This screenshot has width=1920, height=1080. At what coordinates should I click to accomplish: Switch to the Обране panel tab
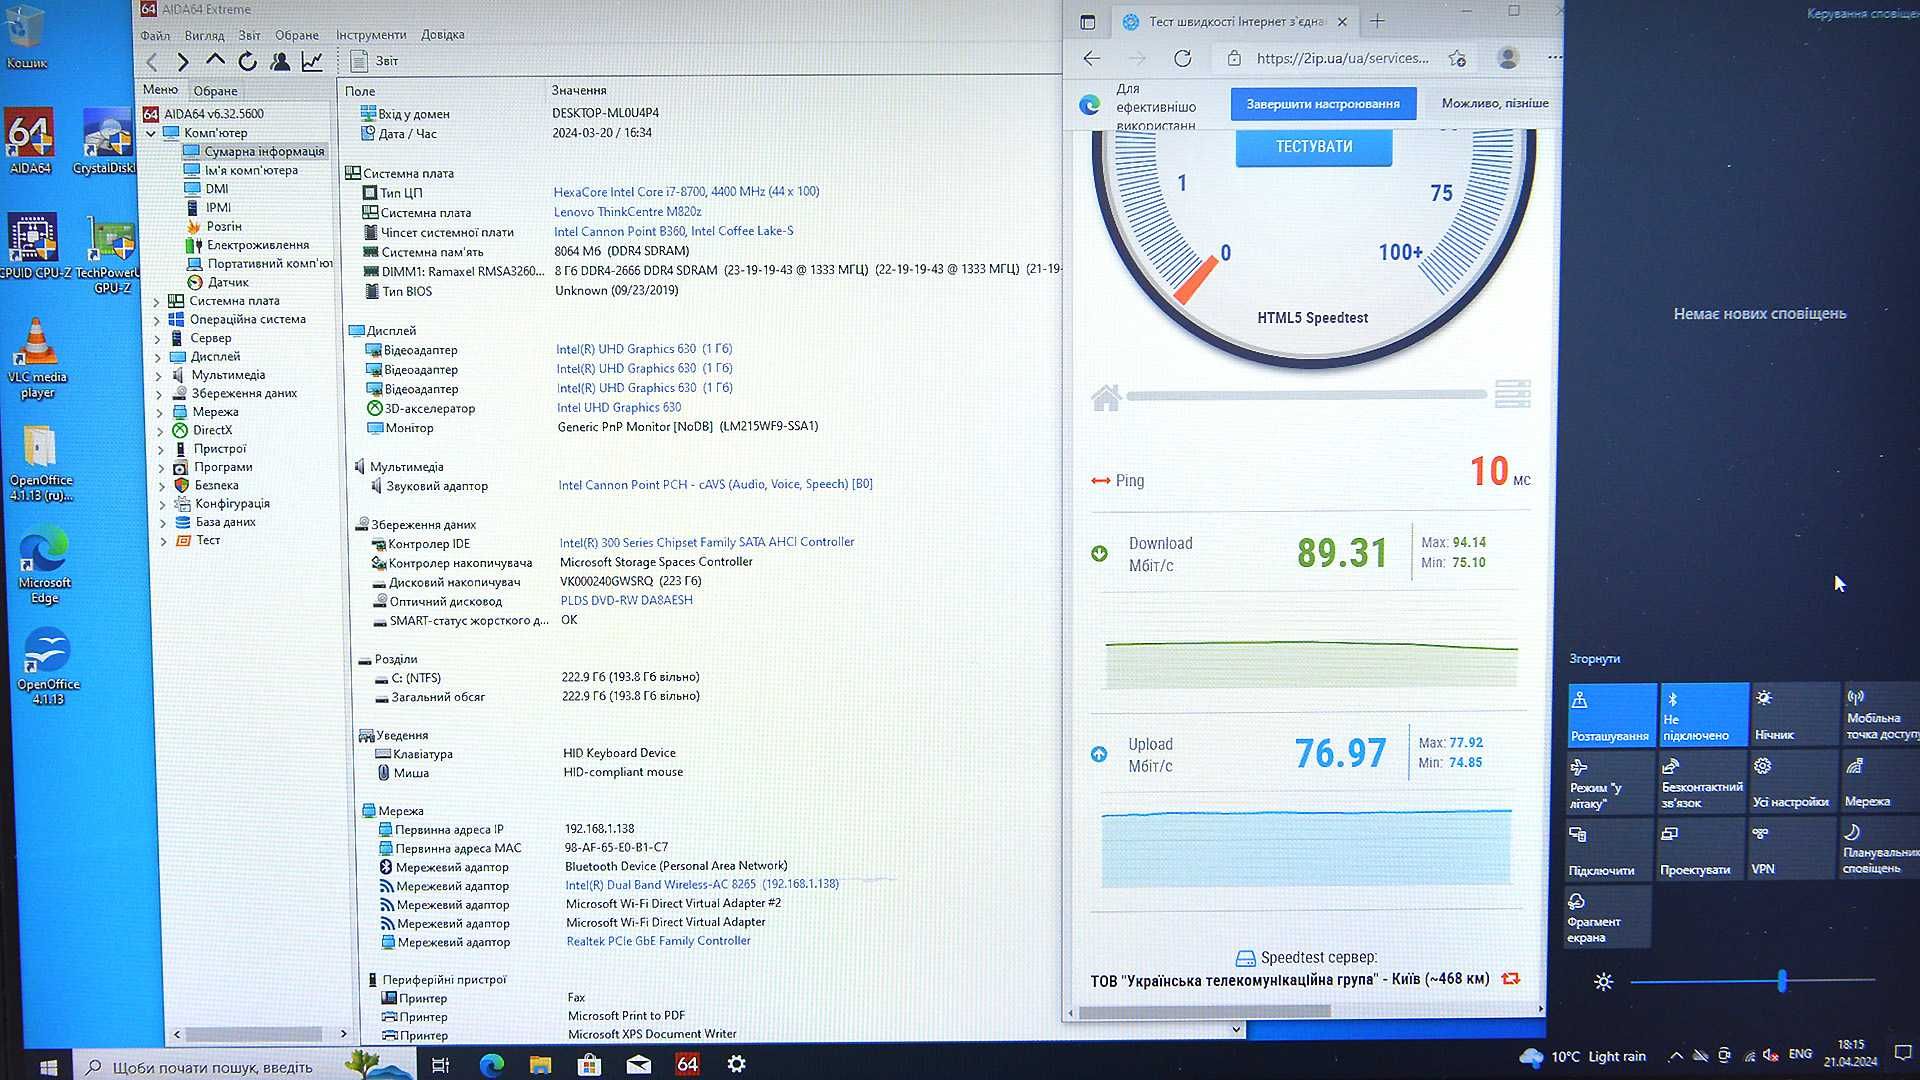point(215,91)
